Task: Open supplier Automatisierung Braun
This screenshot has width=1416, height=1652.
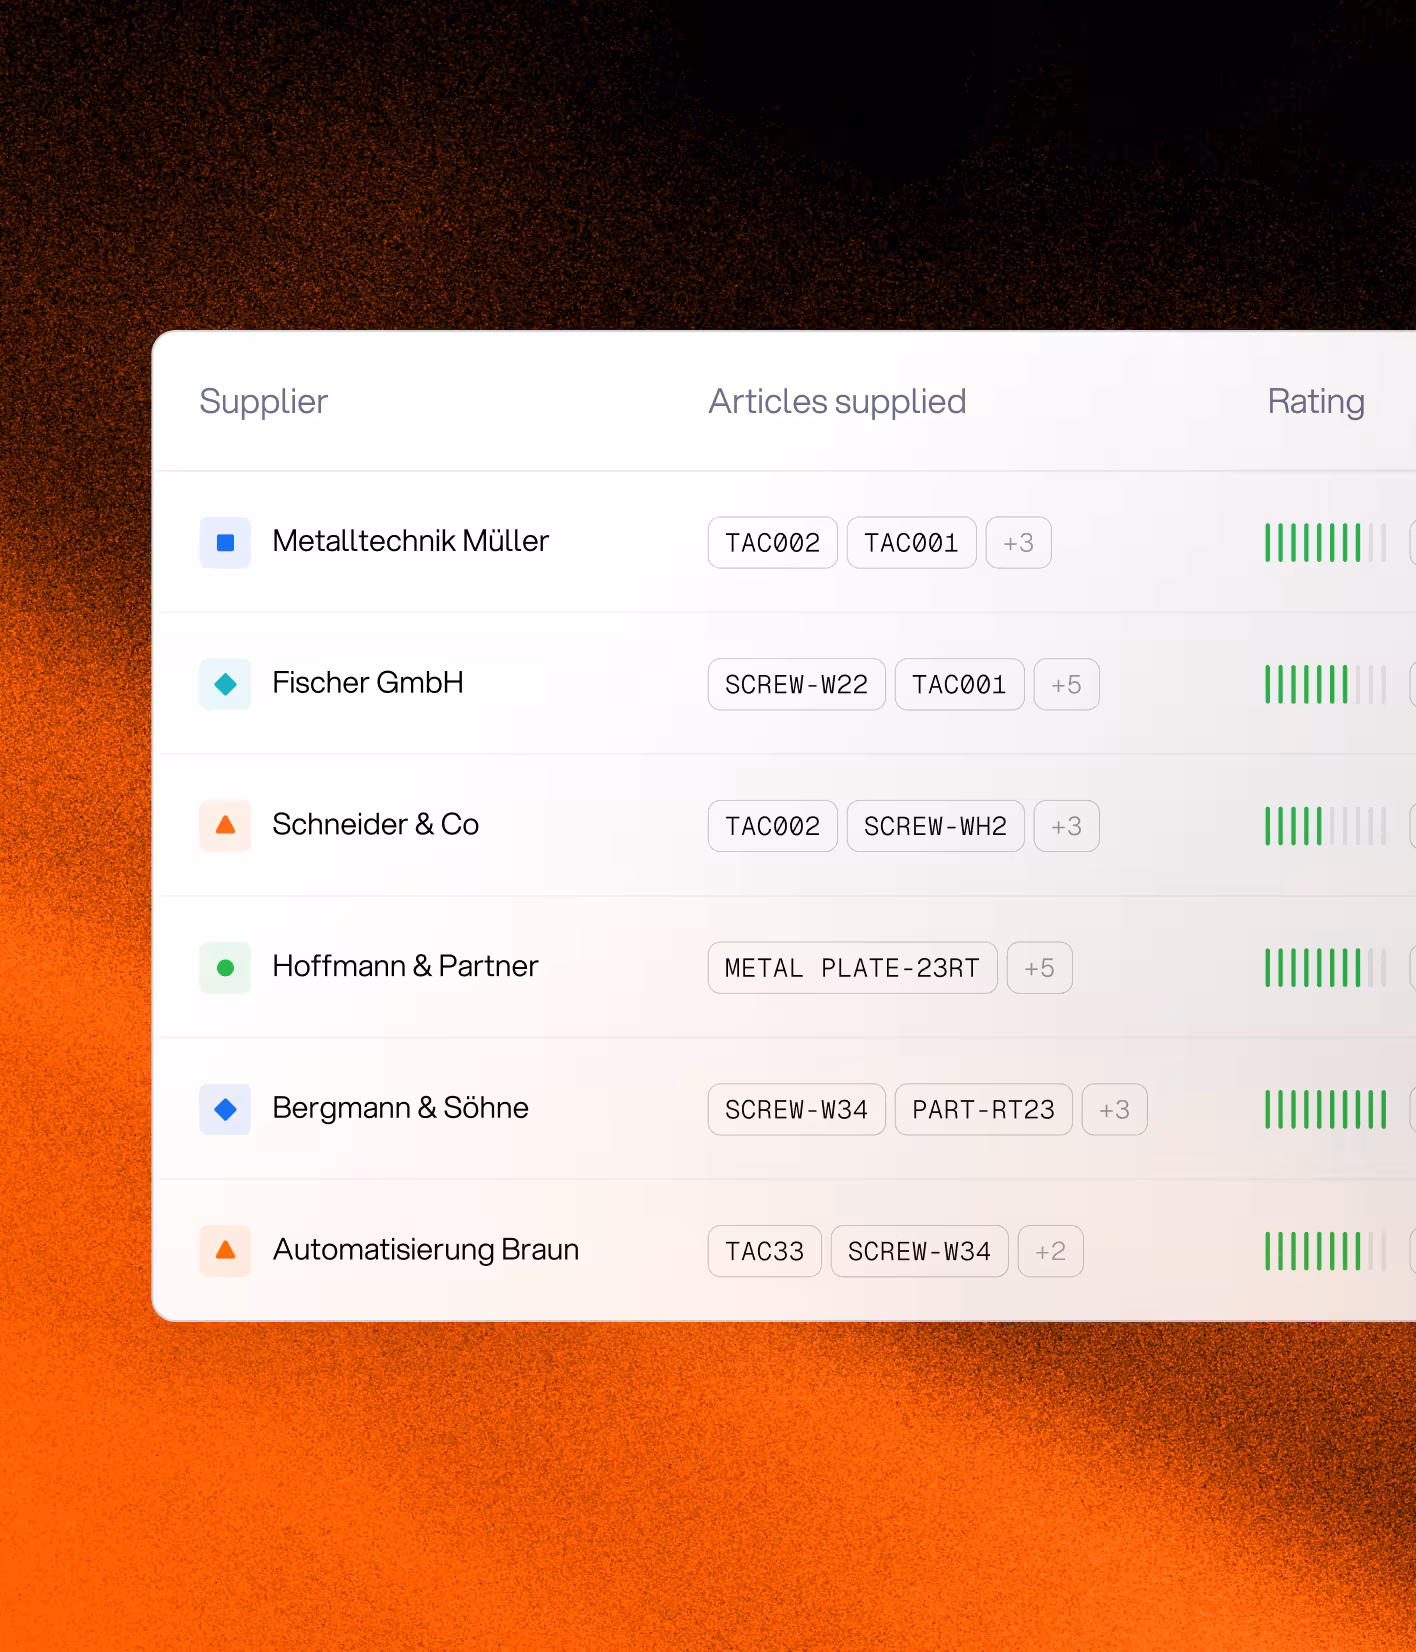Action: tap(426, 1250)
